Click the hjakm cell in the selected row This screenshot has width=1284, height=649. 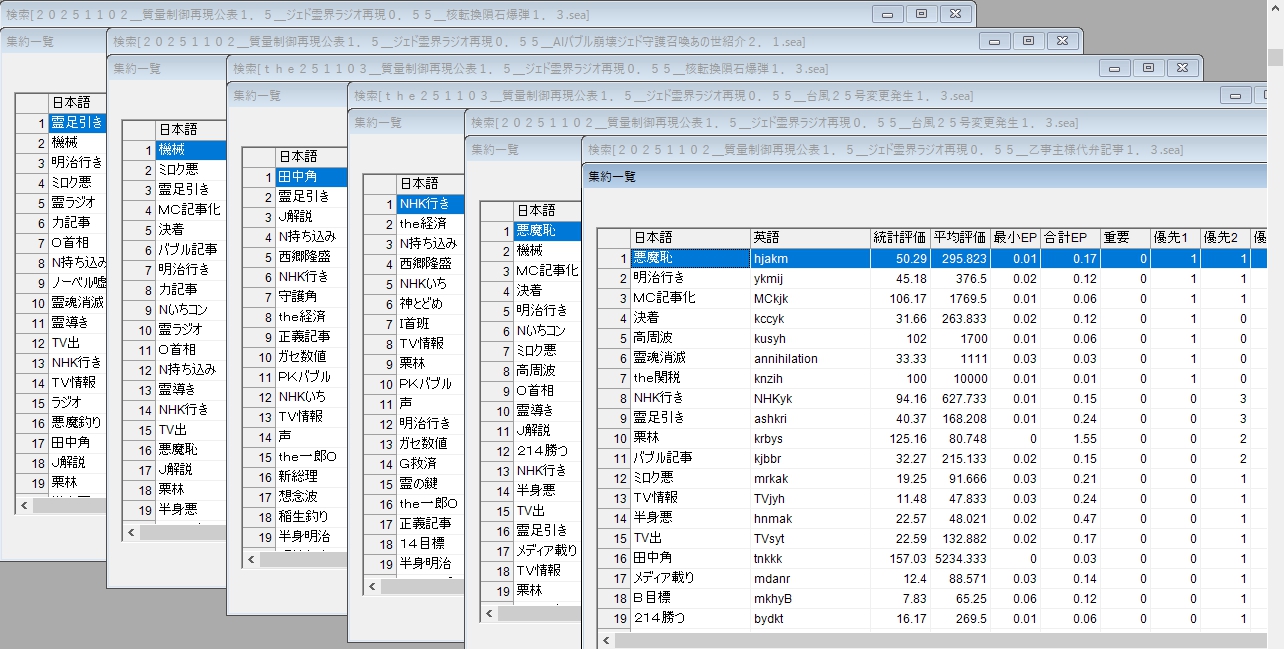point(809,258)
